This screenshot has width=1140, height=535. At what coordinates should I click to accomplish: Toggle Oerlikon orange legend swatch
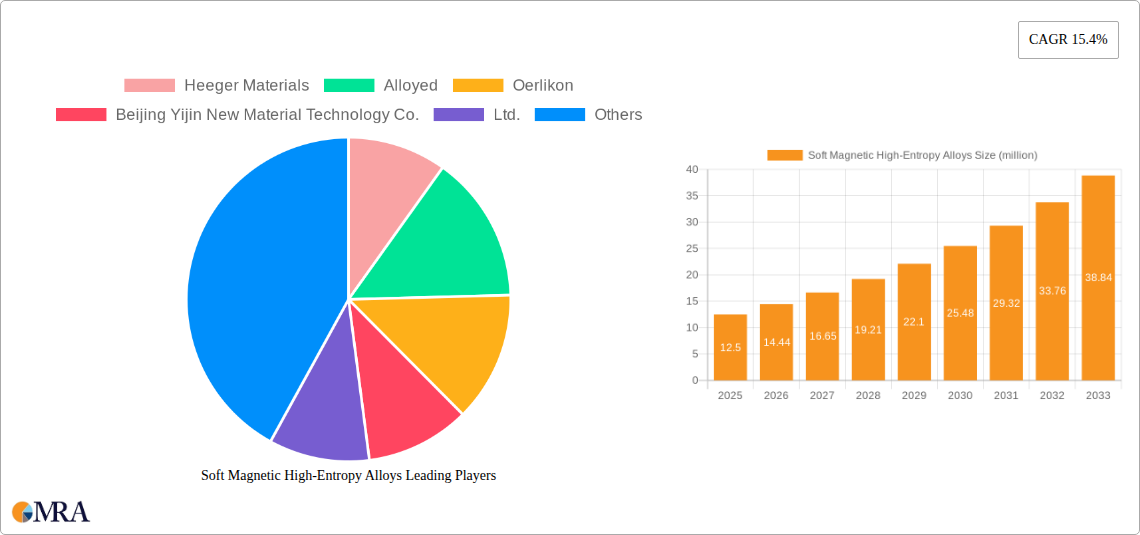click(x=478, y=86)
